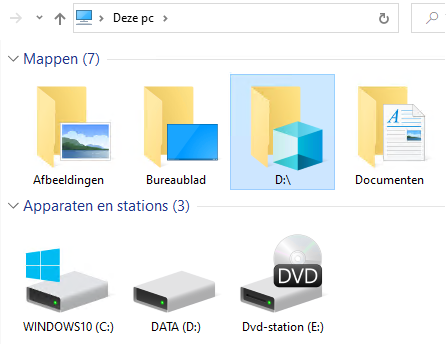Image resolution: width=446 pixels, height=361 pixels.
Task: Click the search box field
Action: pyautogui.click(x=429, y=18)
